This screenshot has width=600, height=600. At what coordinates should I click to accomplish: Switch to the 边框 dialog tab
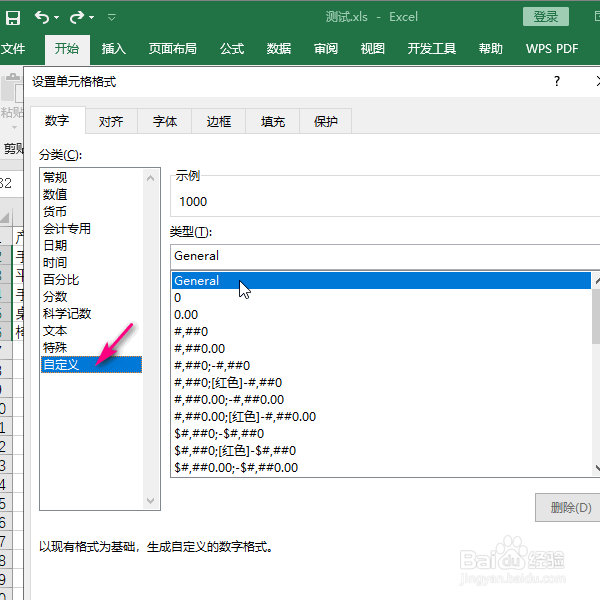219,122
